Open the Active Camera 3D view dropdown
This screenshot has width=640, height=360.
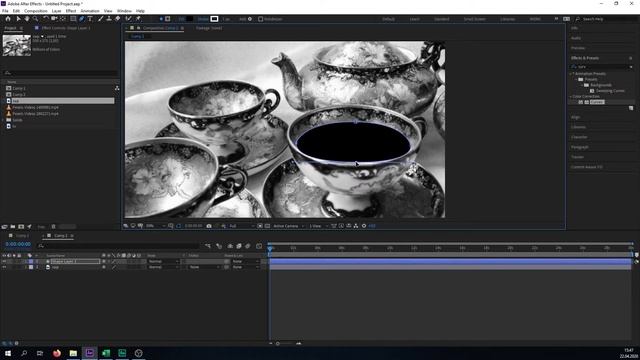coord(289,226)
